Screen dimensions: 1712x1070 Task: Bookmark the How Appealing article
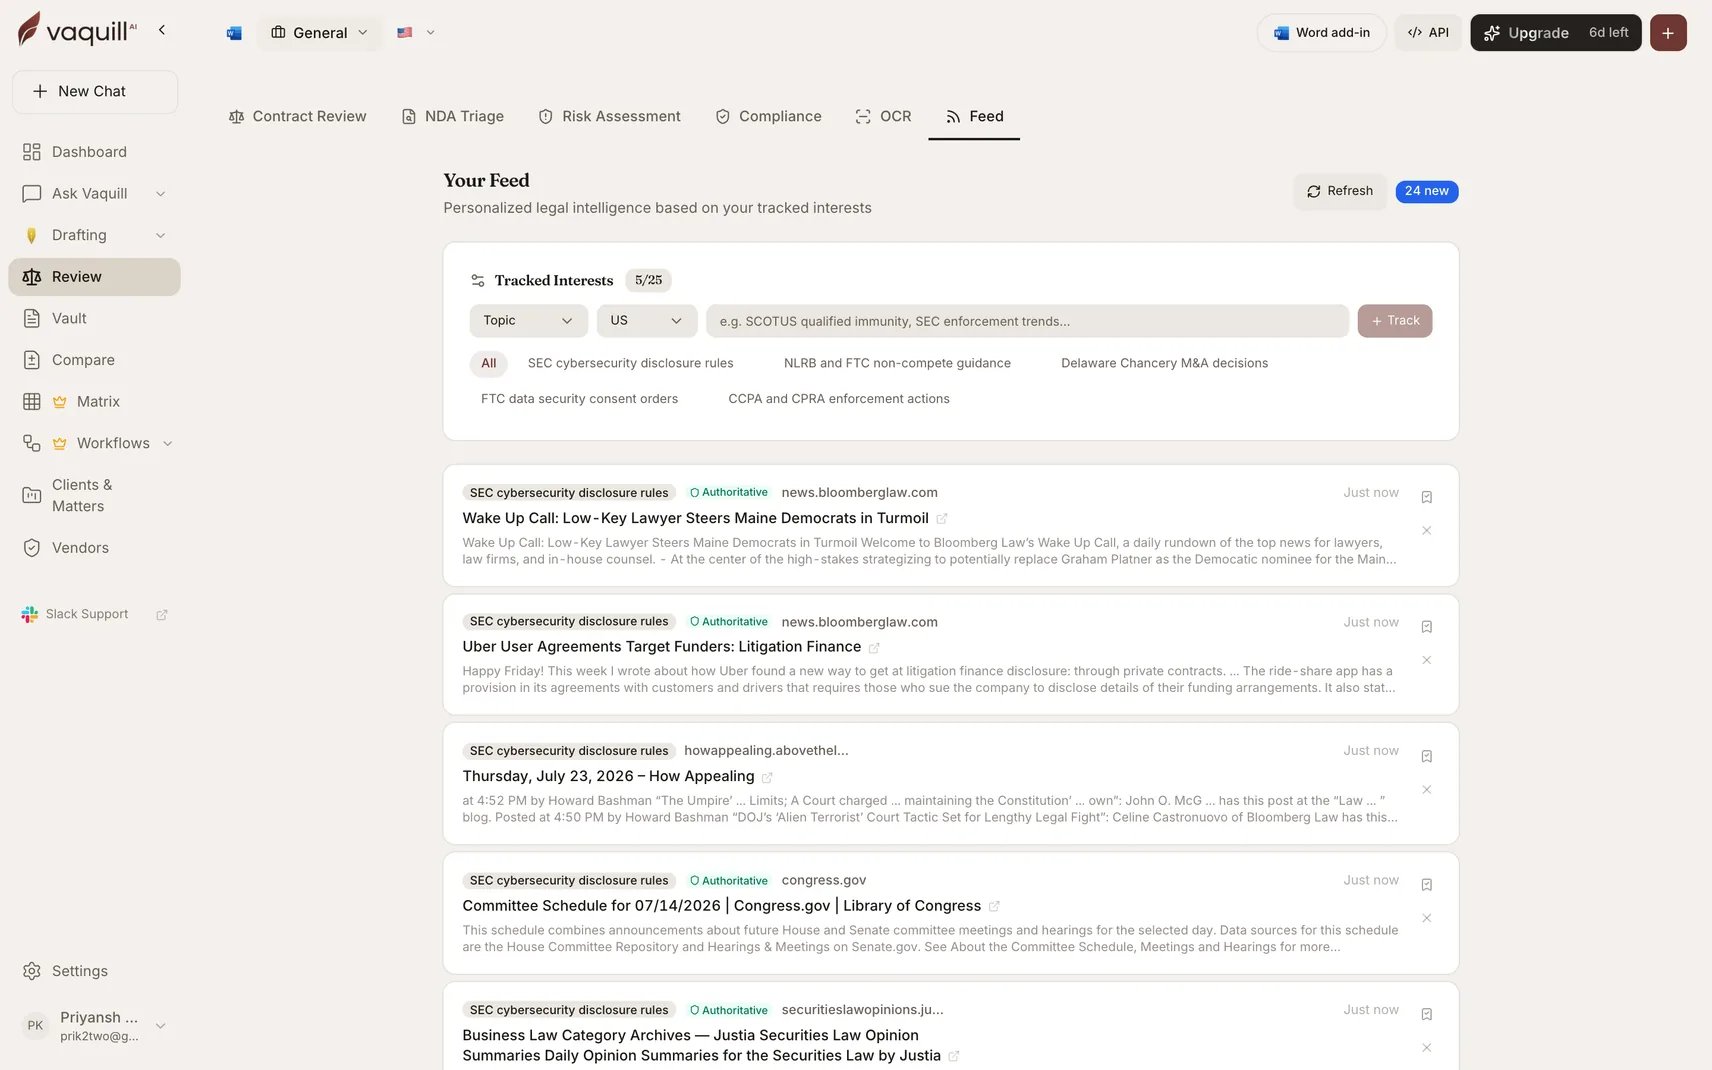point(1427,756)
